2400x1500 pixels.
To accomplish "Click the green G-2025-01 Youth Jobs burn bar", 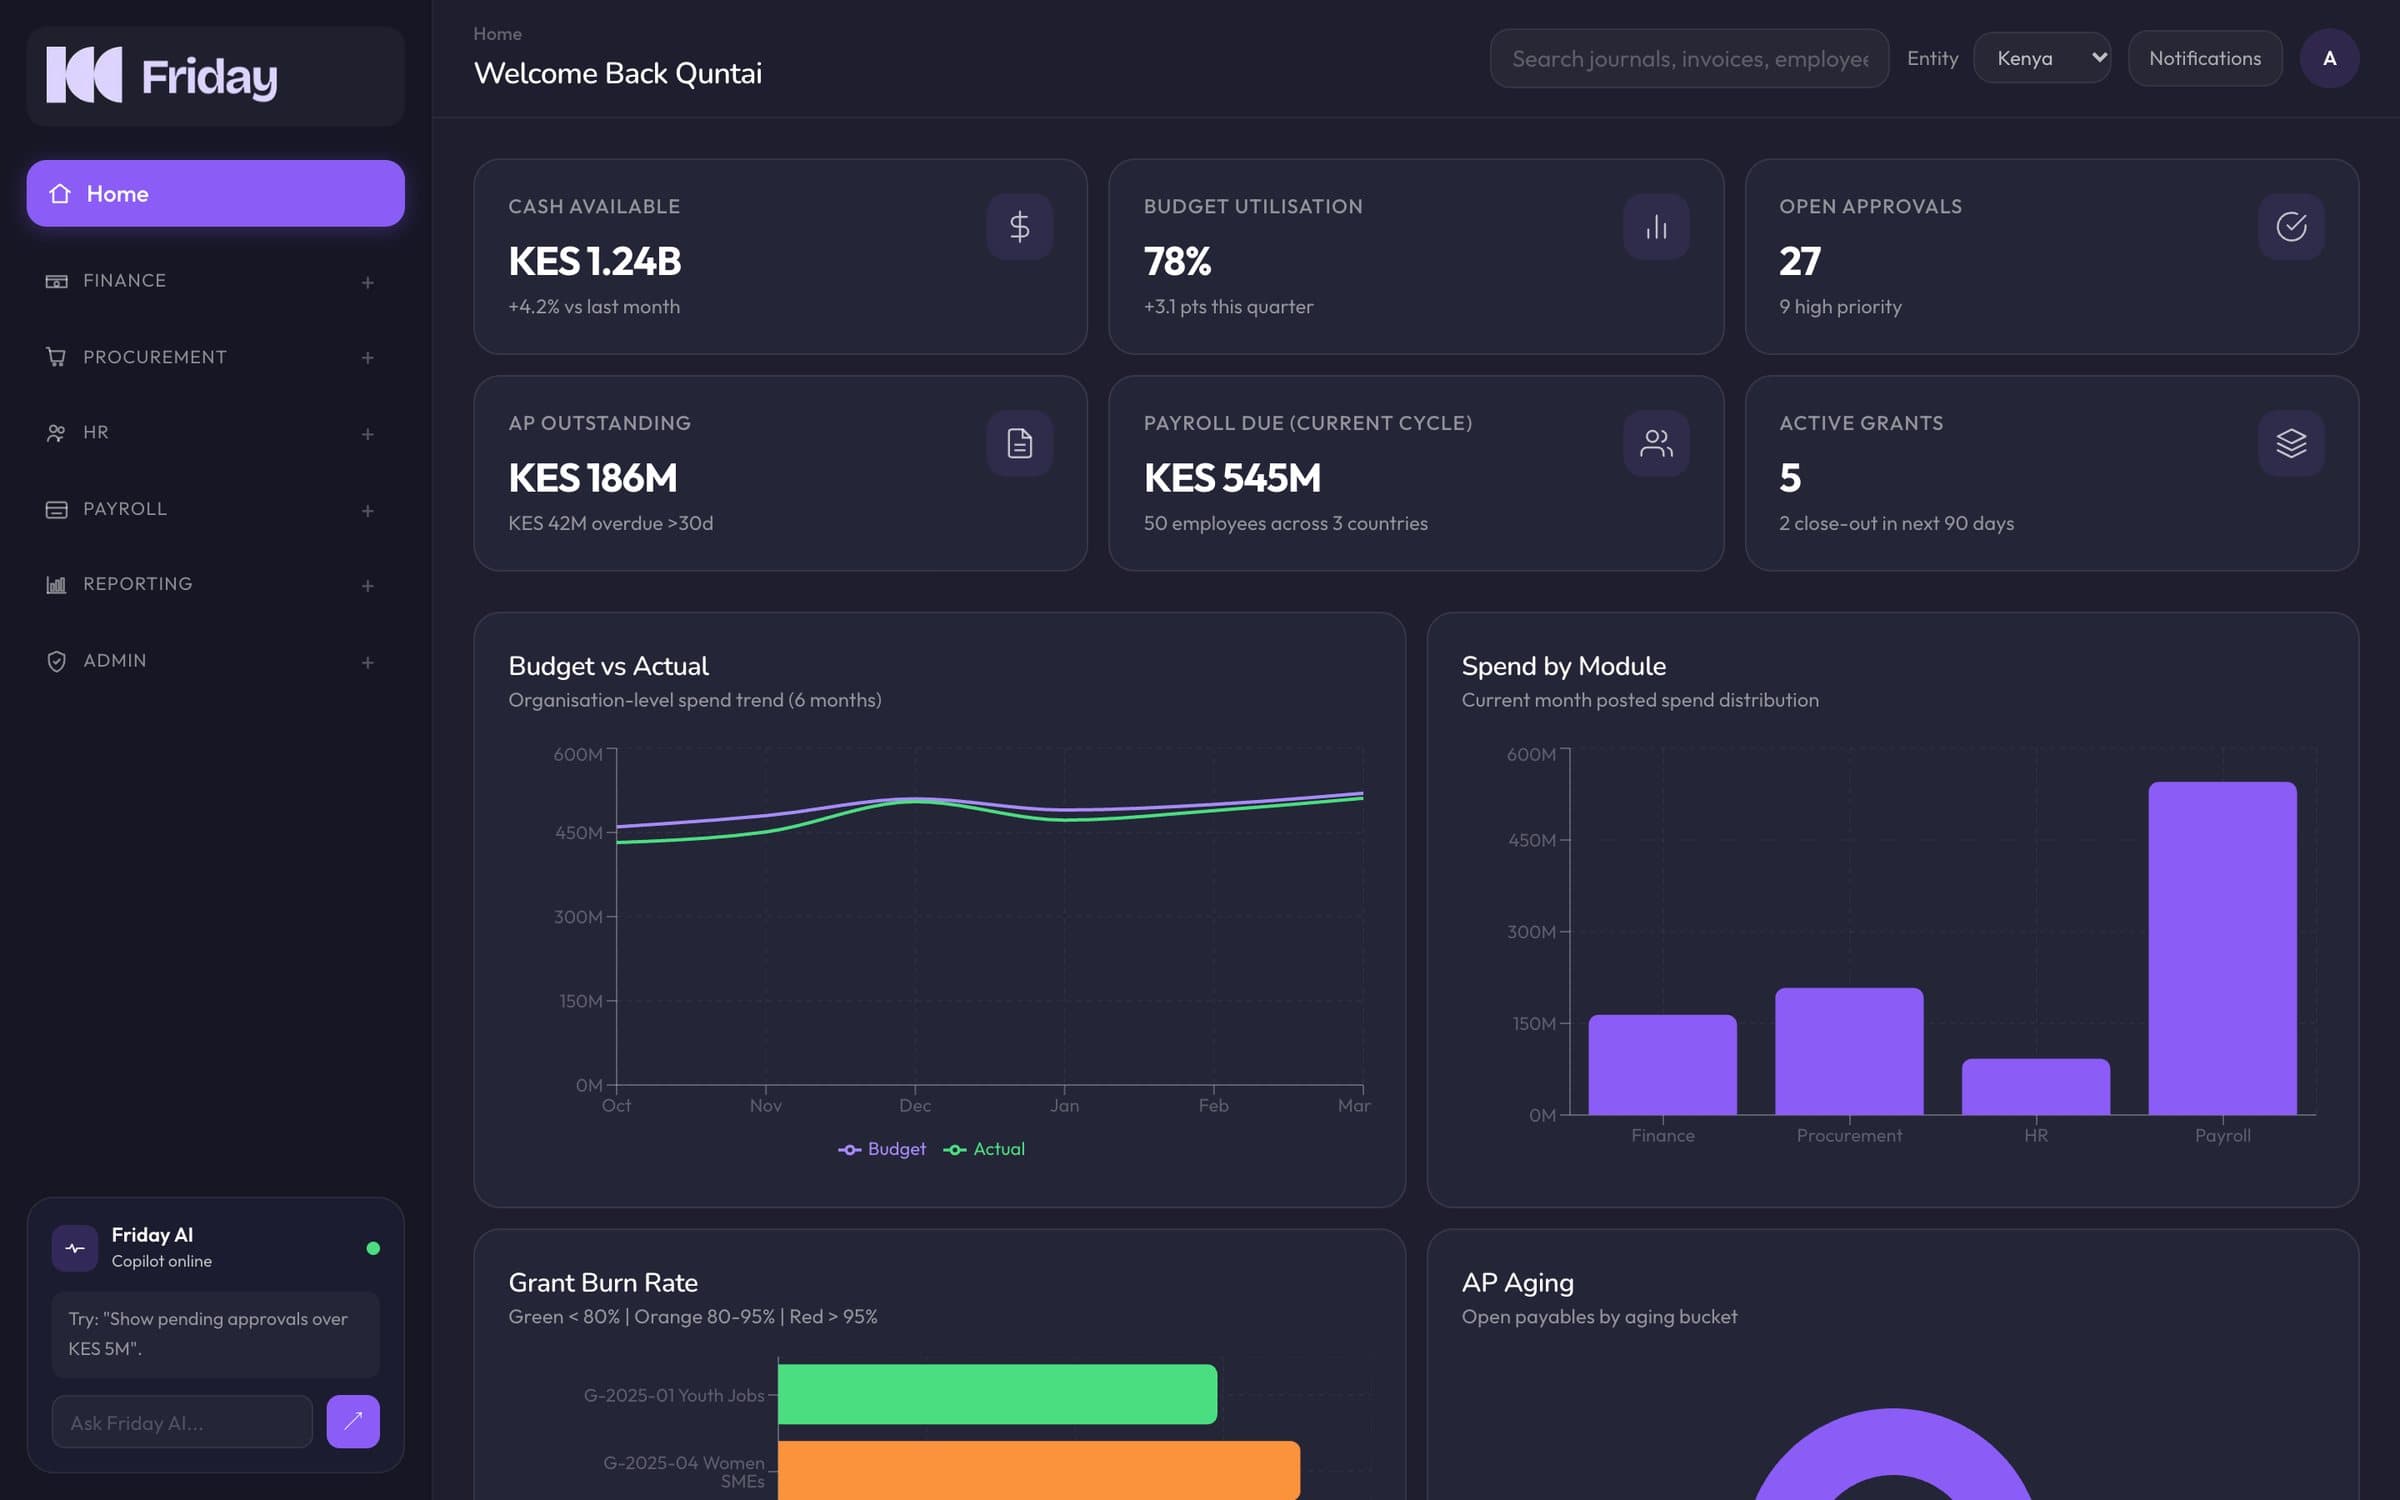I will click(997, 1394).
